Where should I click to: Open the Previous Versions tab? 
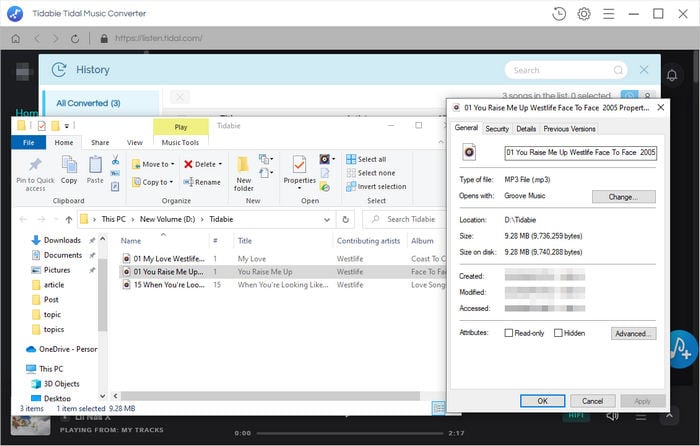click(x=569, y=129)
